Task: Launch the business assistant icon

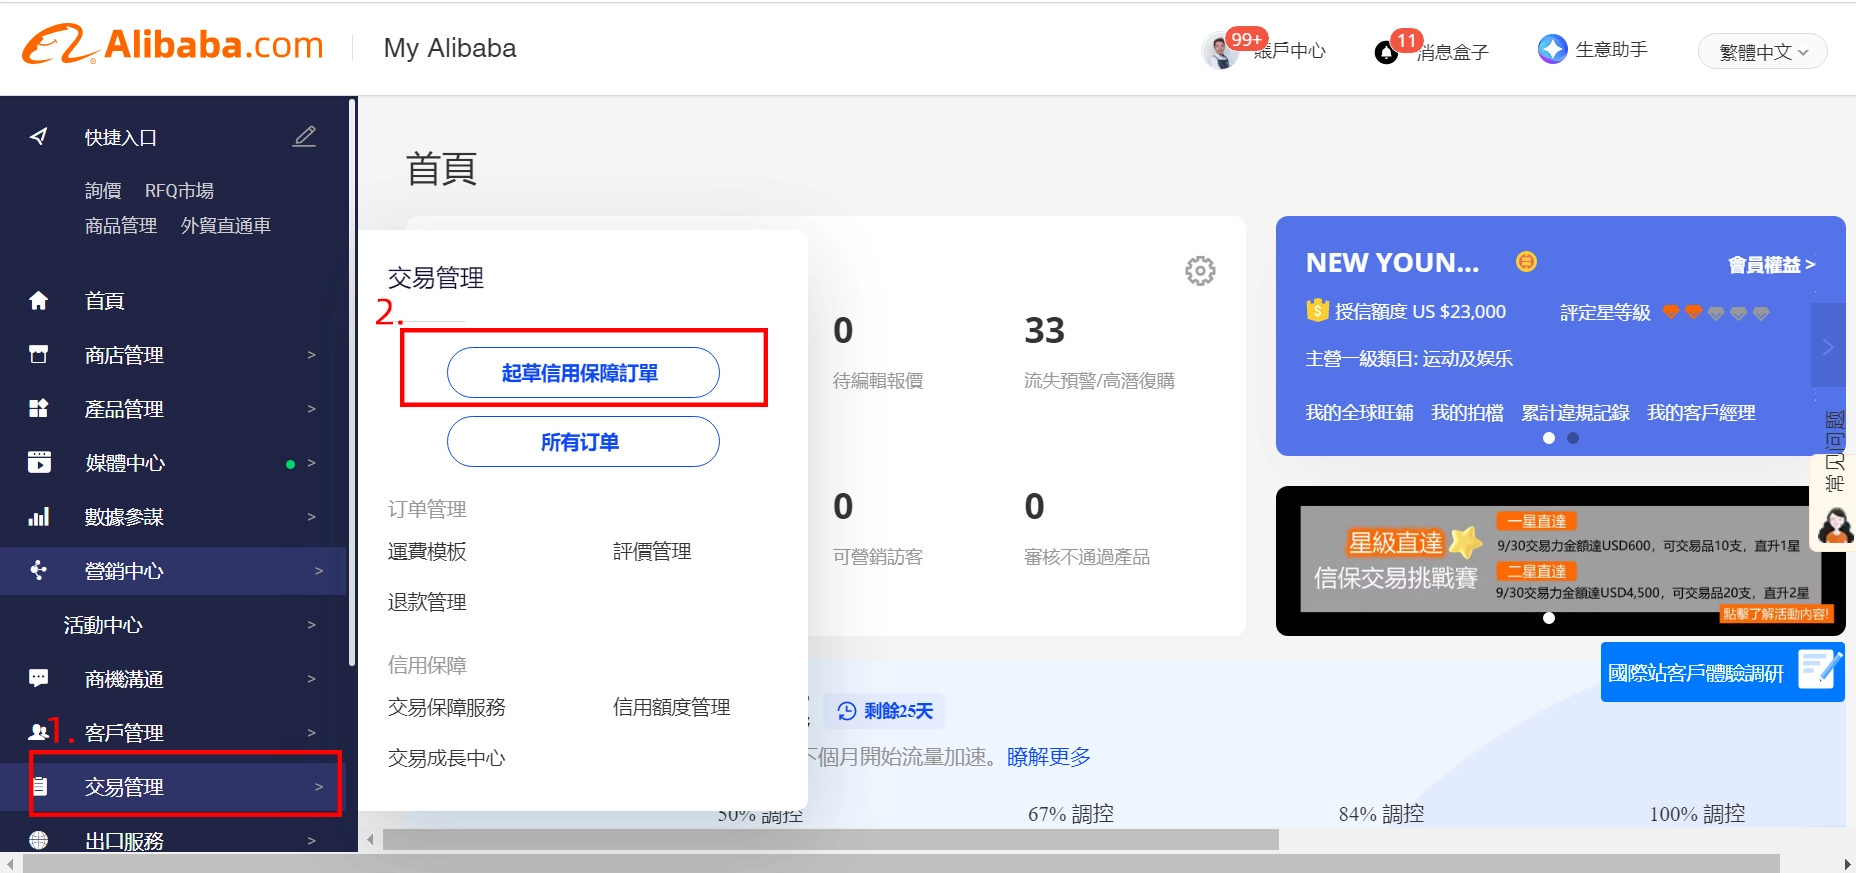Action: pos(1552,49)
